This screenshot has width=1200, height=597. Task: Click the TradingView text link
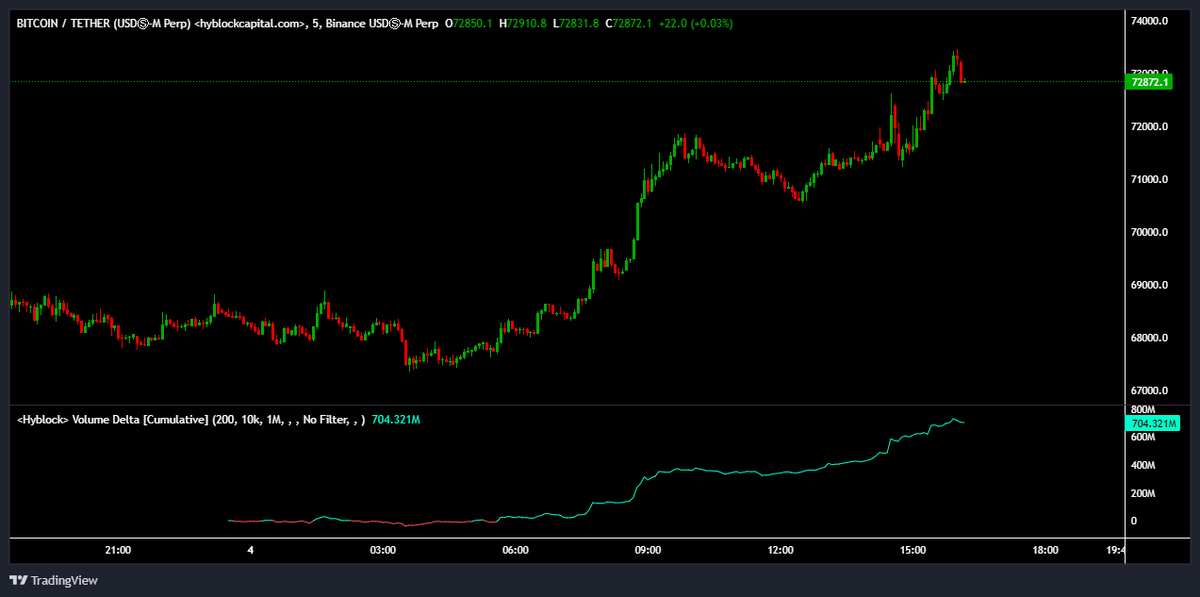(64, 580)
